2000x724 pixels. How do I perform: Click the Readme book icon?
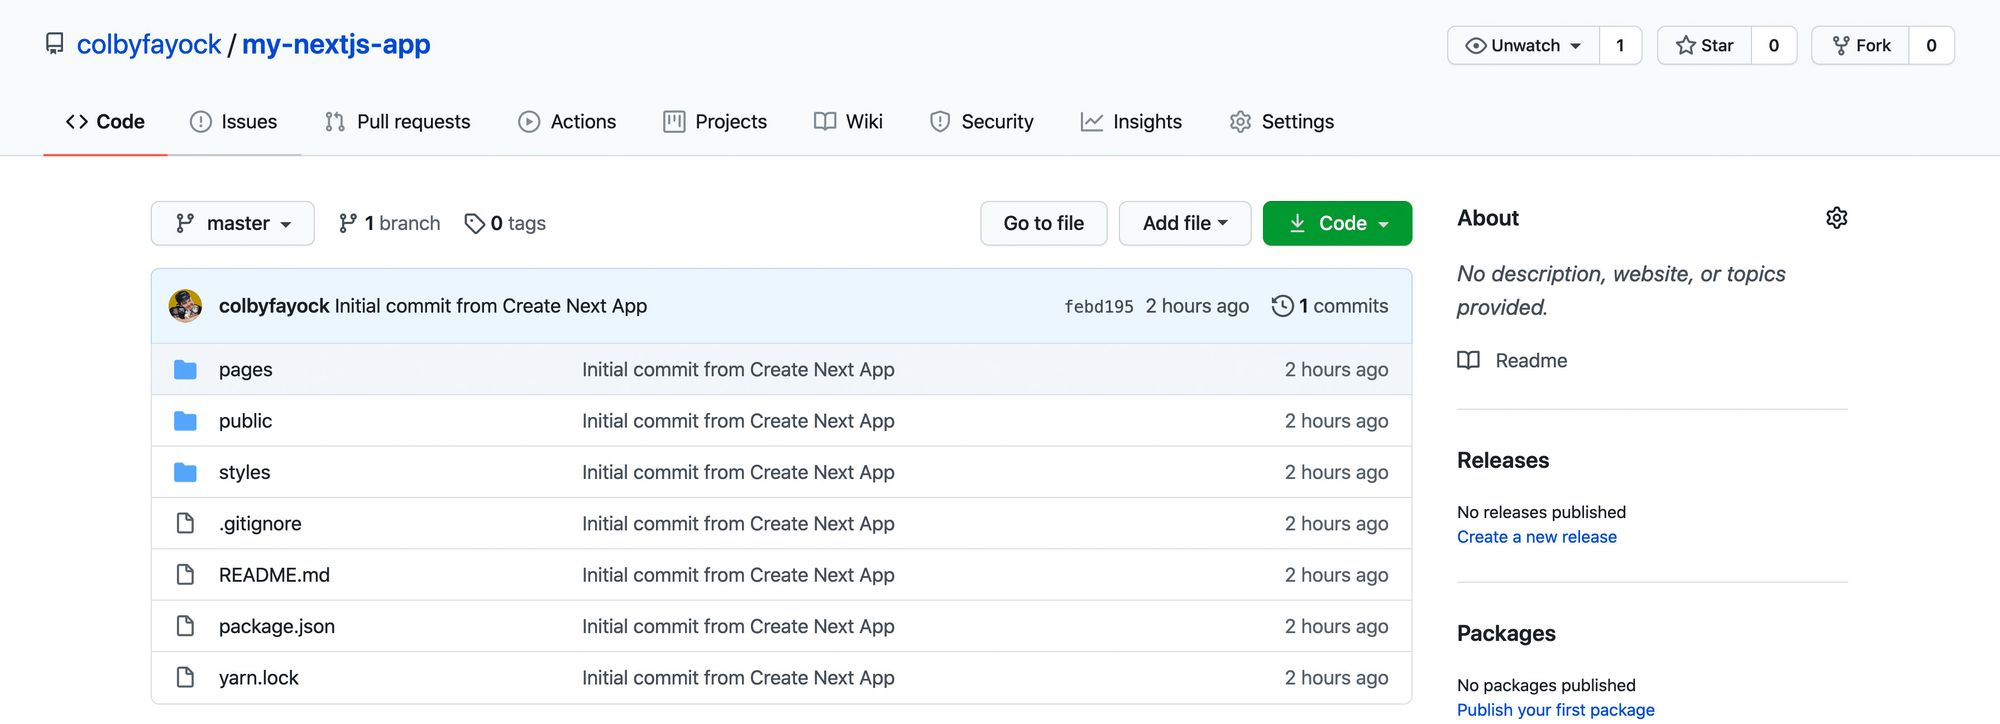(x=1468, y=361)
